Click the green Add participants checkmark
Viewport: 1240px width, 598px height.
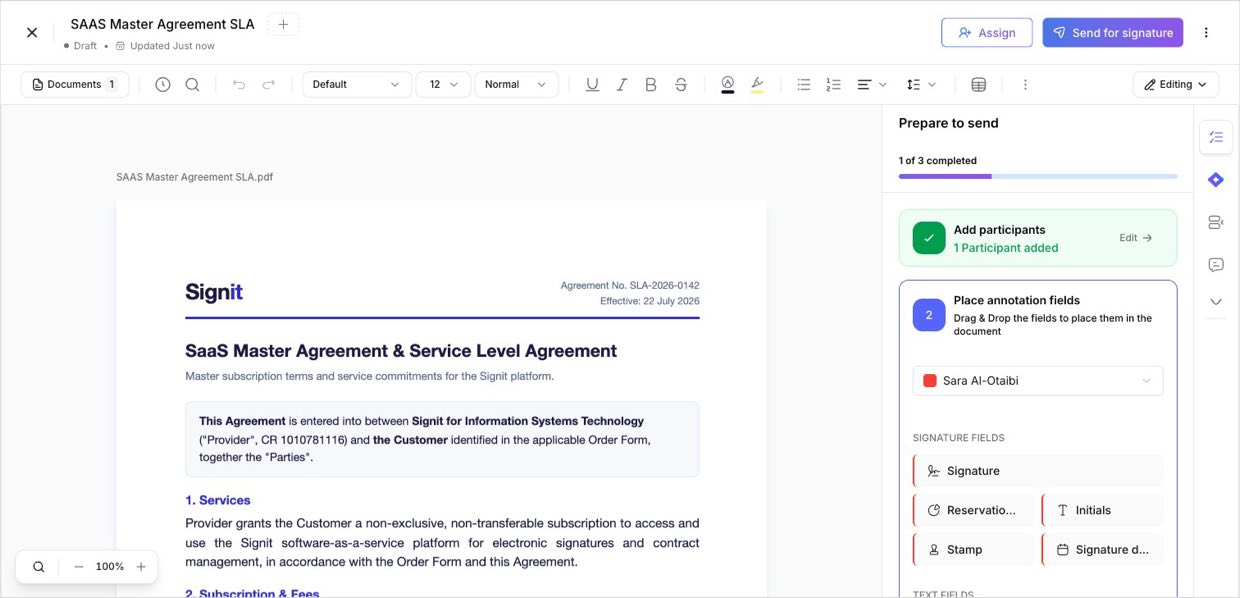929,238
